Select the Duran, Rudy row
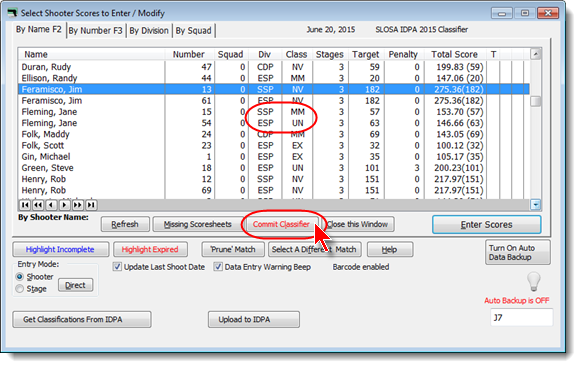This screenshot has height=368, width=581. tap(274, 67)
